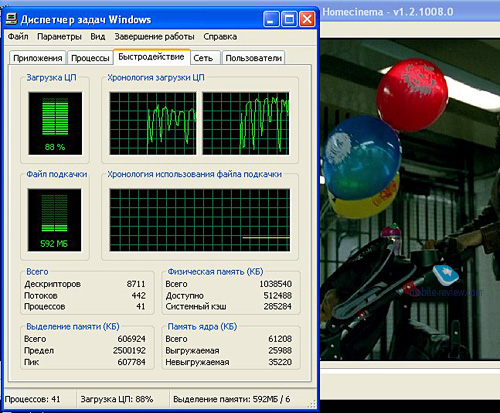Click the Пик value 607784
The height and width of the screenshot is (413, 500).
coord(132,362)
